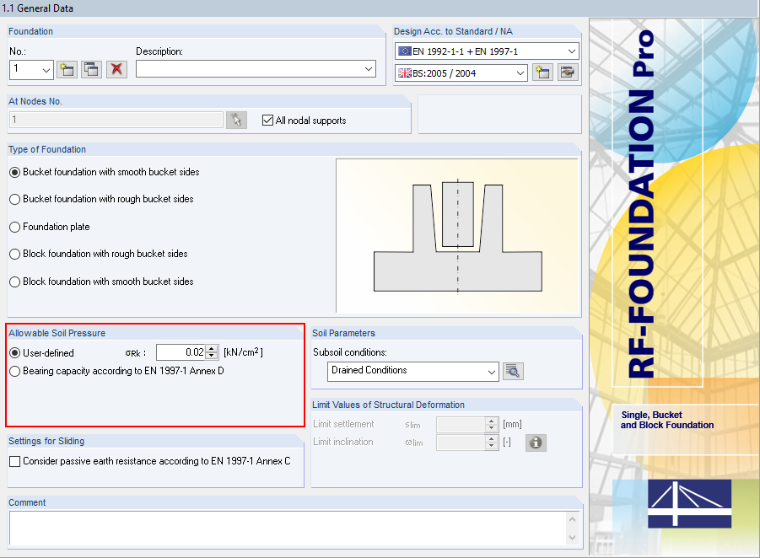Click the Soil Parameters header

point(344,333)
